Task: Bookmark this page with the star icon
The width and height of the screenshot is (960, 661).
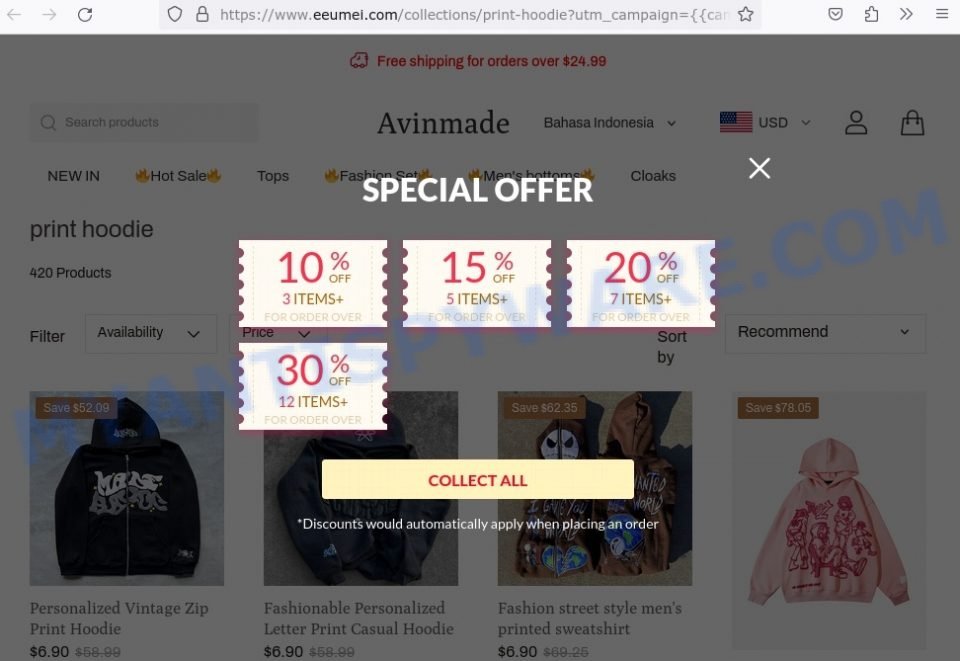Action: click(745, 14)
